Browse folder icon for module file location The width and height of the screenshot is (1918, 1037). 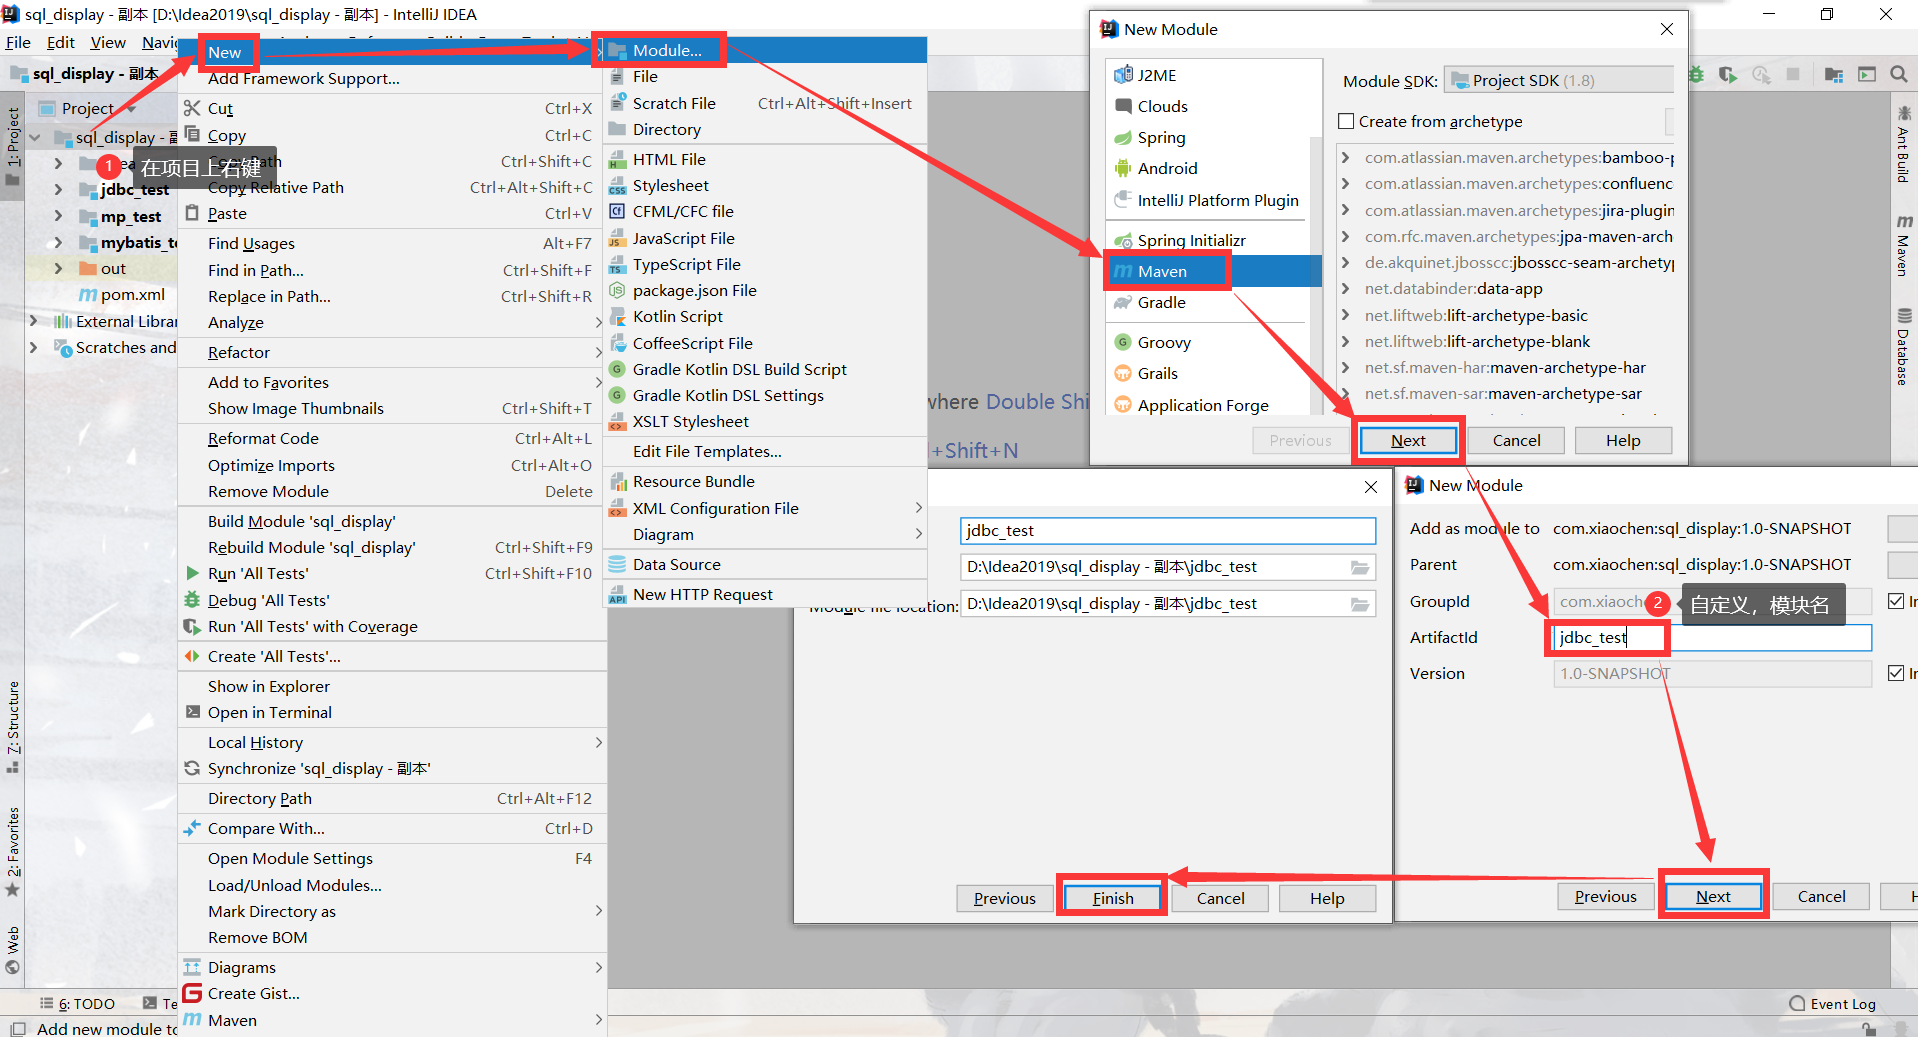pyautogui.click(x=1360, y=604)
